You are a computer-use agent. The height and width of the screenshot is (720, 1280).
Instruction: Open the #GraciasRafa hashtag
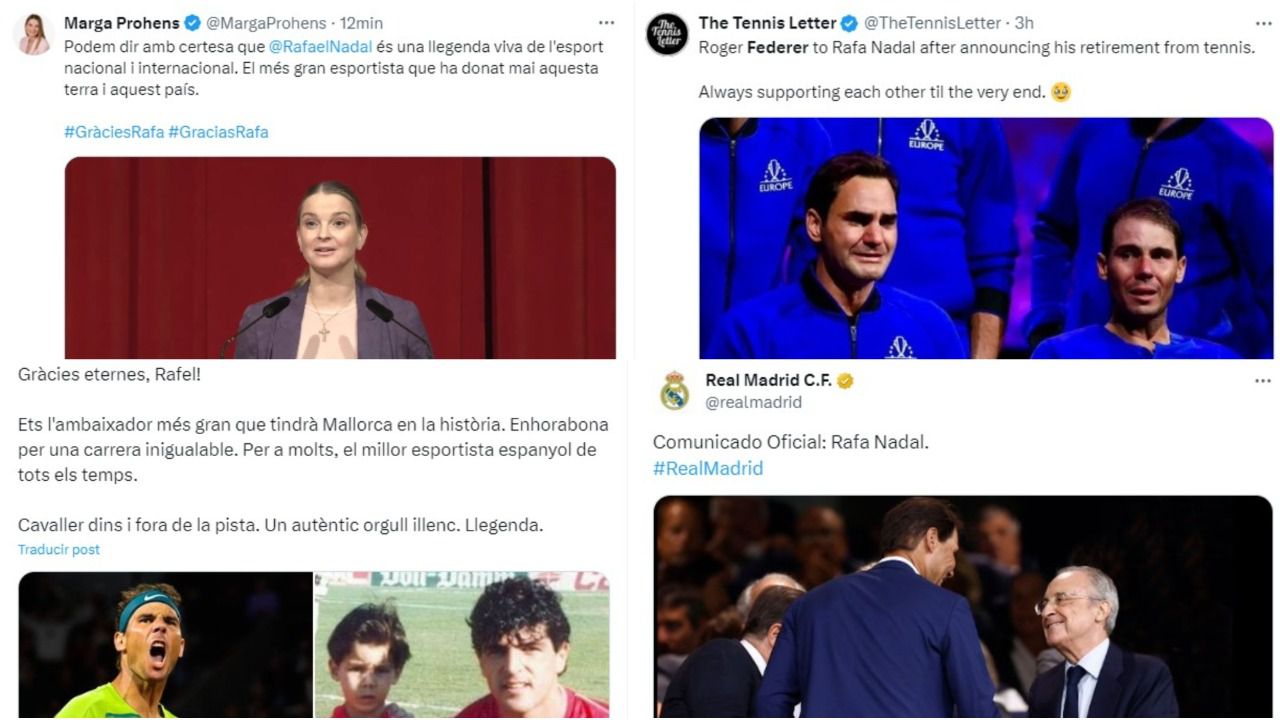[x=218, y=132]
